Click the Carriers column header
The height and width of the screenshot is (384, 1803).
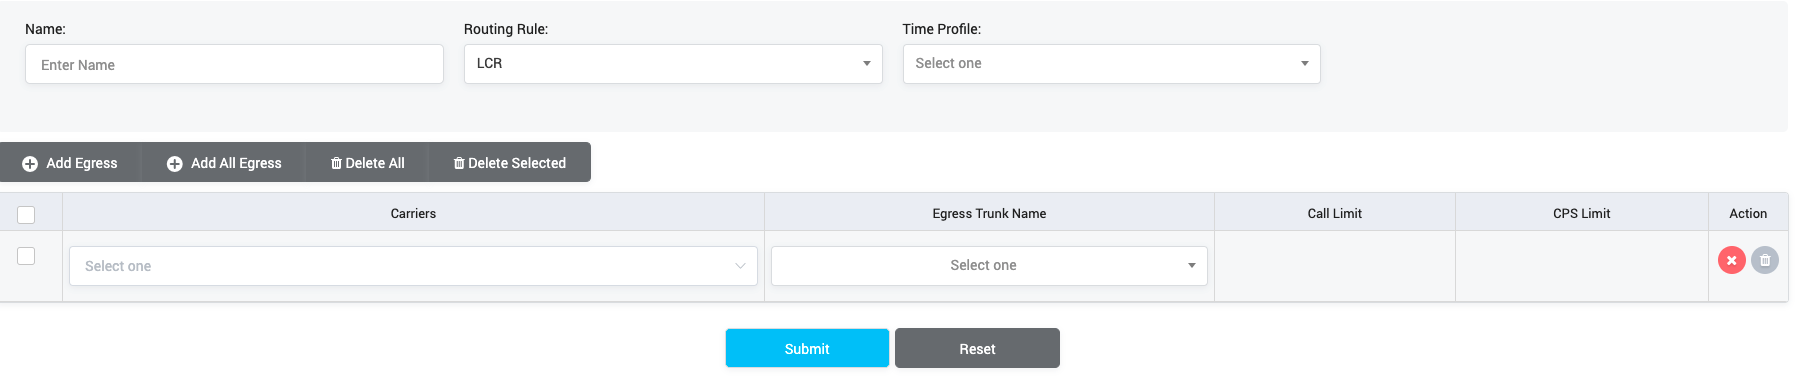click(413, 213)
